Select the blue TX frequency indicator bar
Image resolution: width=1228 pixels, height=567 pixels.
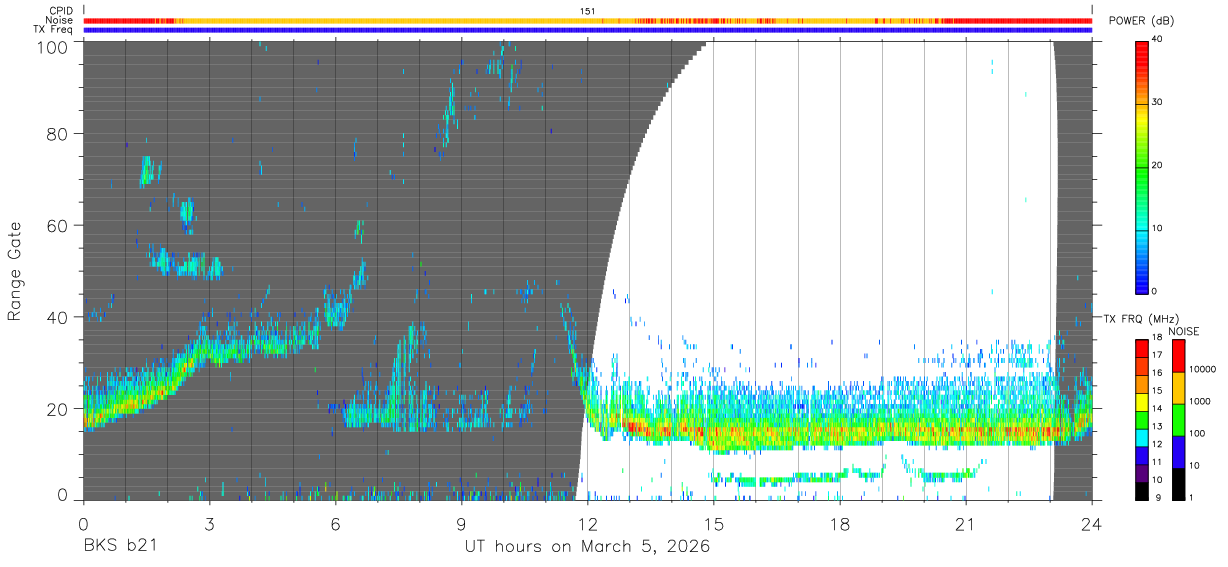(x=588, y=30)
